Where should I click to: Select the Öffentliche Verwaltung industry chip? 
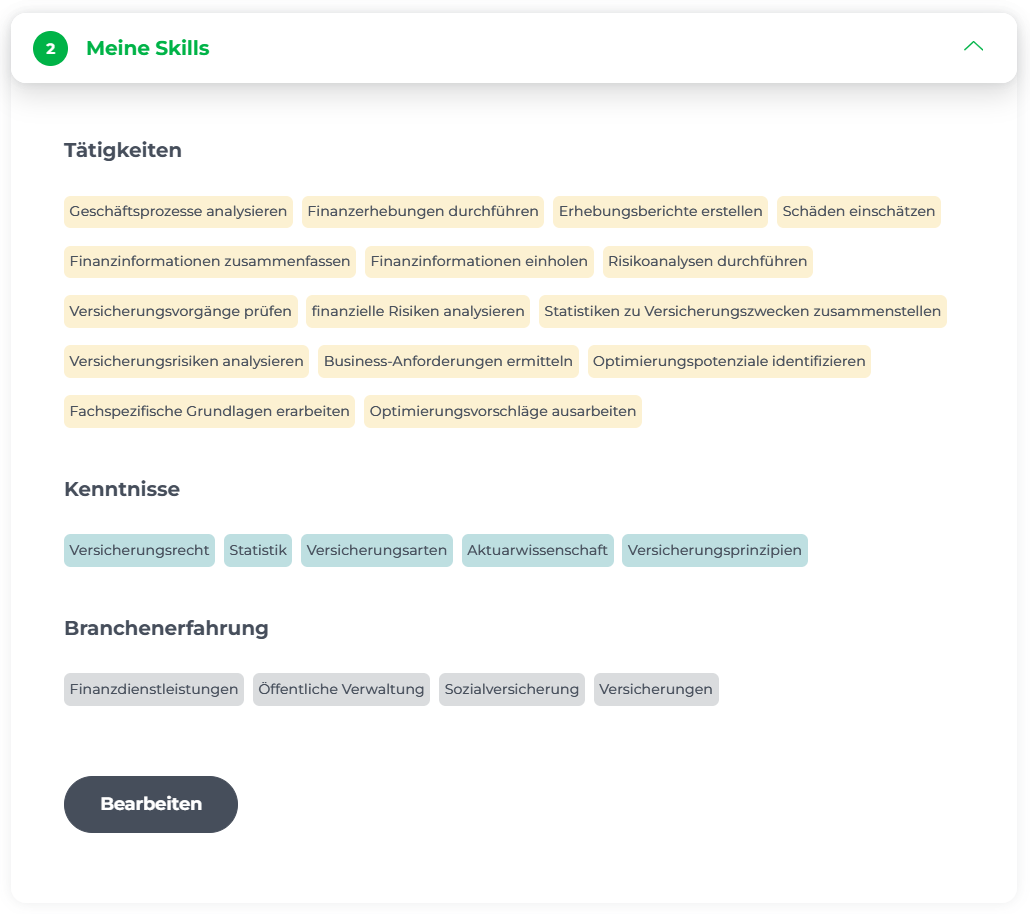[341, 690]
